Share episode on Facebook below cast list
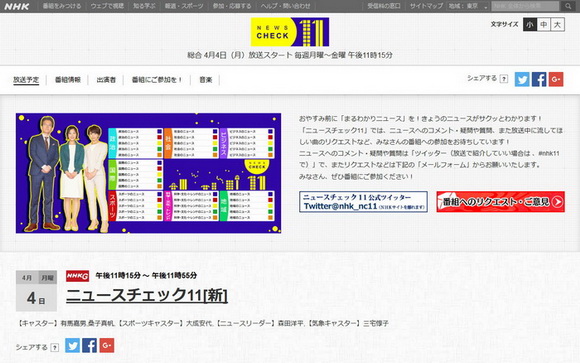Screen dimensions: 580x363 click(90, 345)
